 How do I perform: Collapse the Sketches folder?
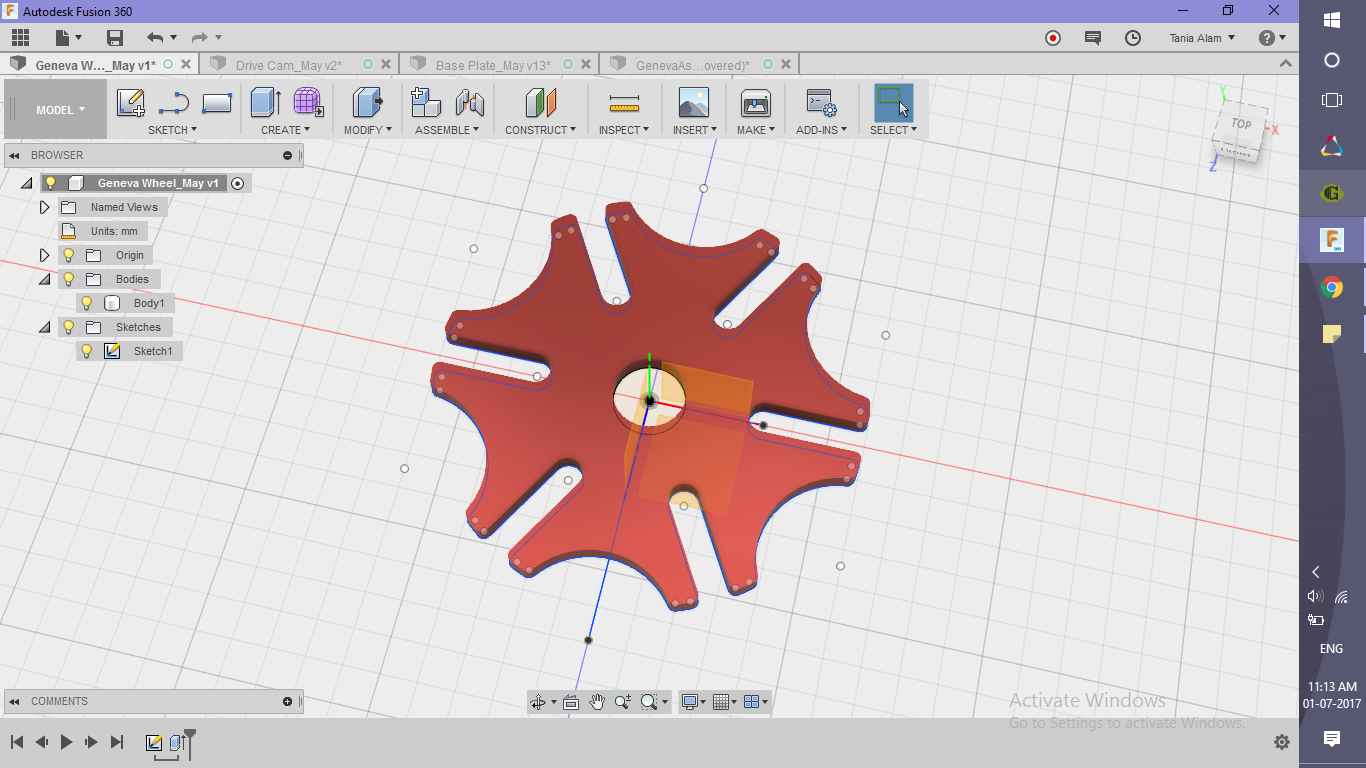(44, 327)
